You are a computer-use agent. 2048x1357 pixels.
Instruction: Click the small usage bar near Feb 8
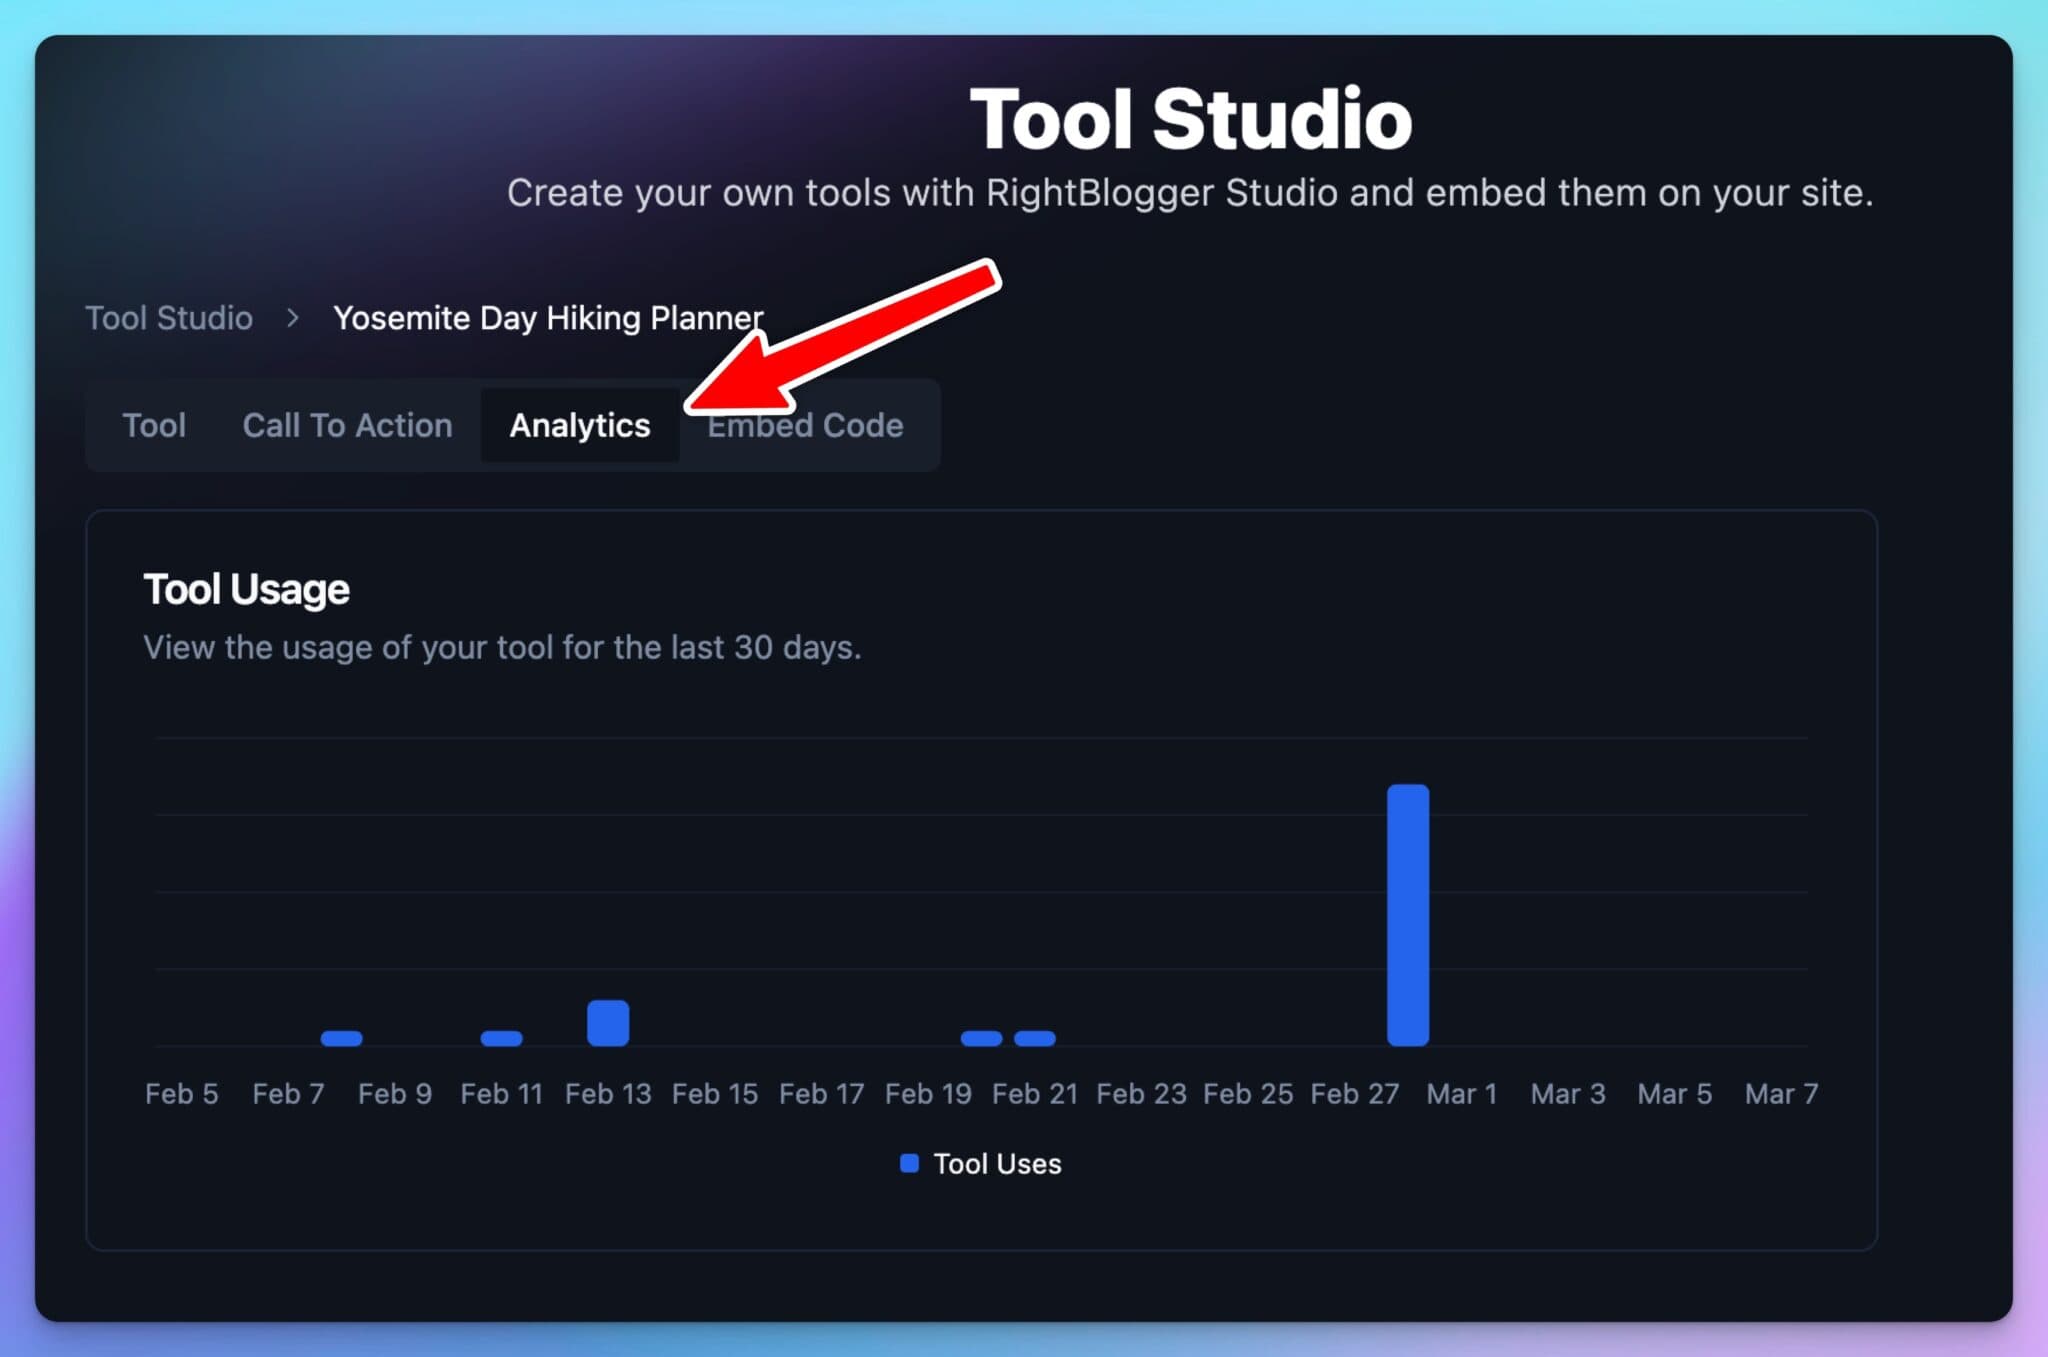340,1039
